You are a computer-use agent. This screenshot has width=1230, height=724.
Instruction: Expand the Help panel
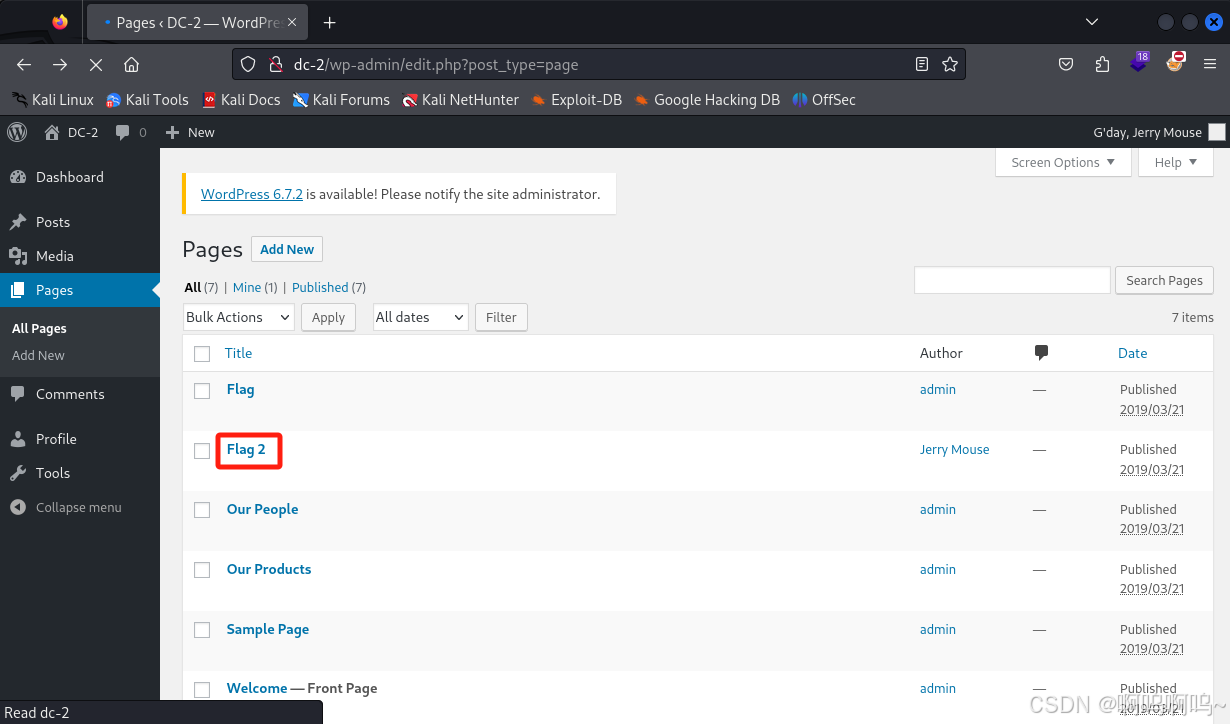tap(1176, 162)
